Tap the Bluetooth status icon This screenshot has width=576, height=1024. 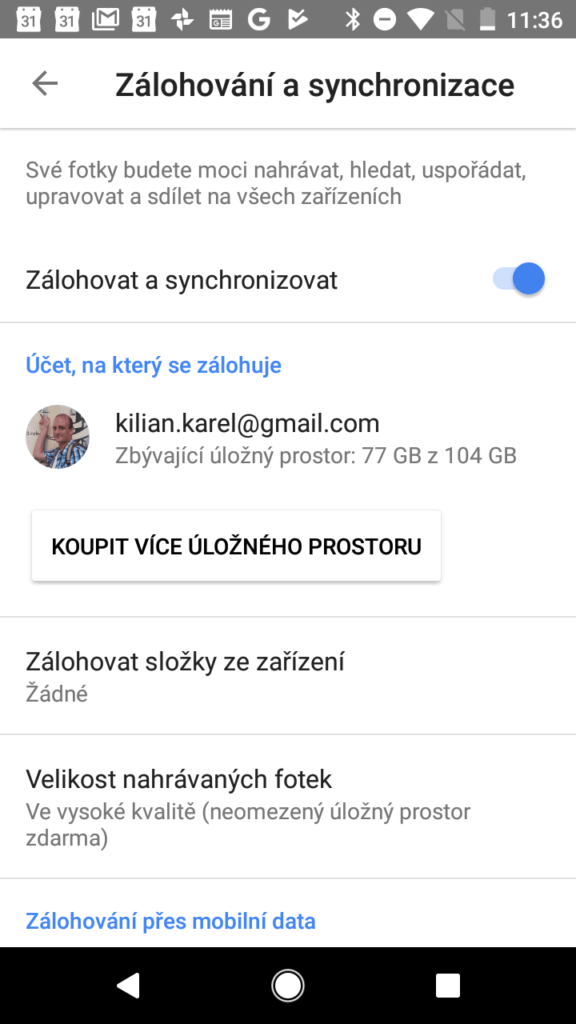point(353,20)
